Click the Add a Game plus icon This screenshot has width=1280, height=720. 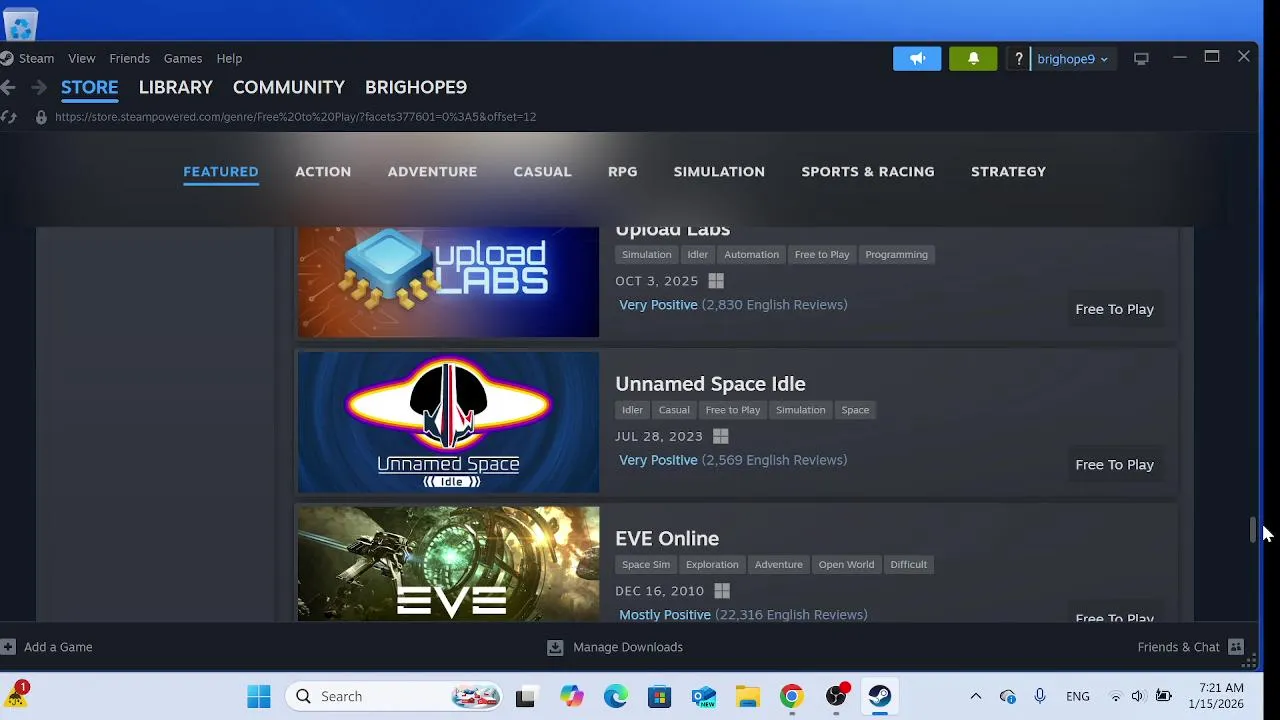click(x=8, y=647)
